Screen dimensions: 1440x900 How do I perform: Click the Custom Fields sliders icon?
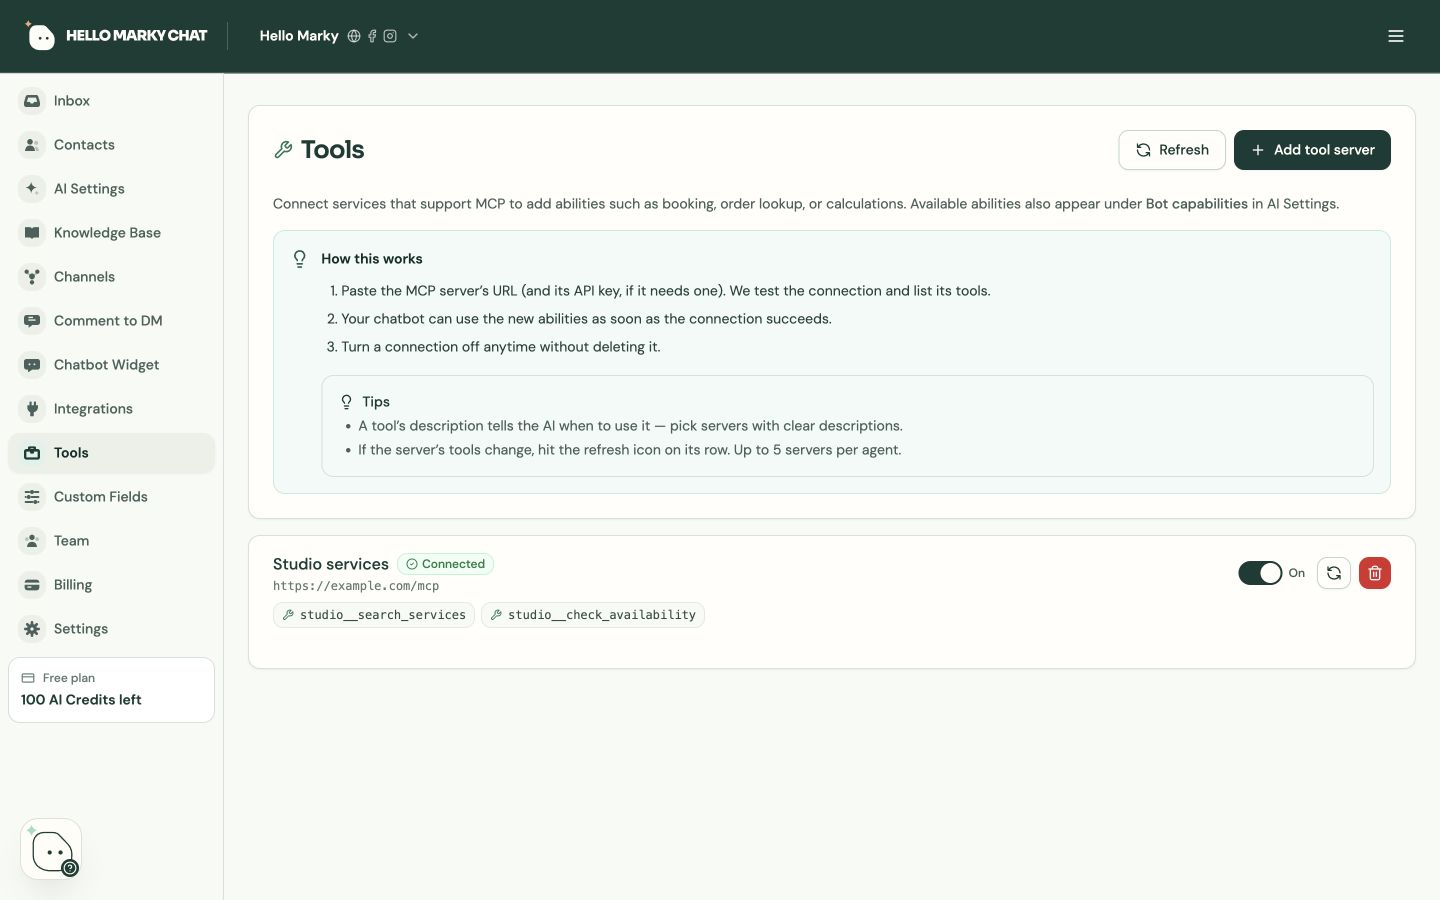[32, 497]
